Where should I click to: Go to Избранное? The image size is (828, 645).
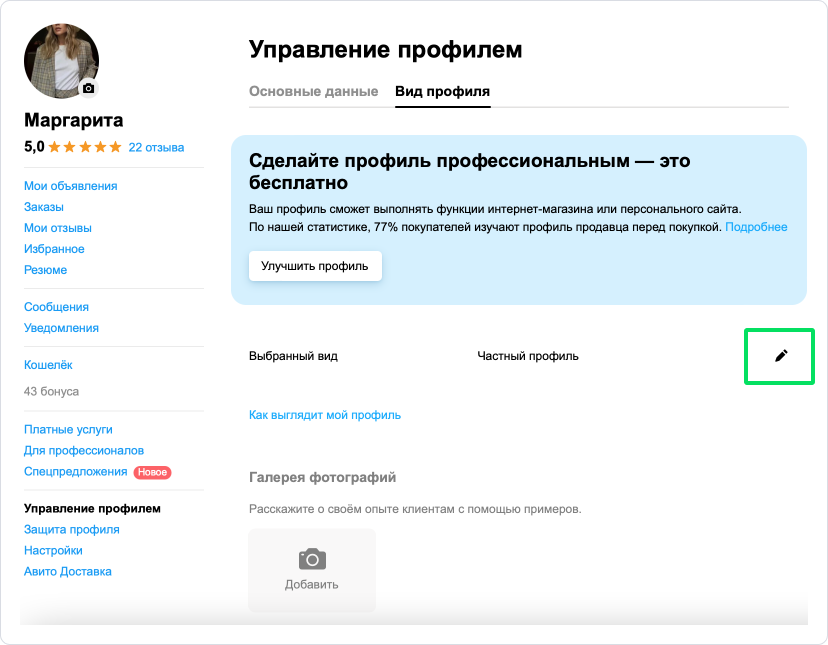[x=54, y=249]
